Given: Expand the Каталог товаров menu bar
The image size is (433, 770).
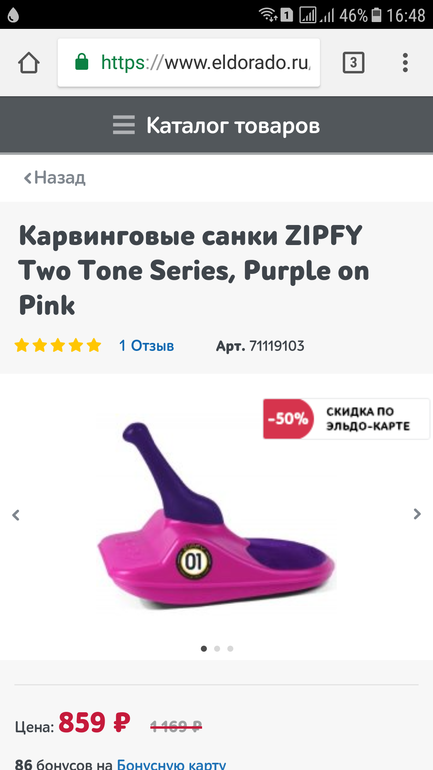Looking at the screenshot, I should [x=216, y=125].
